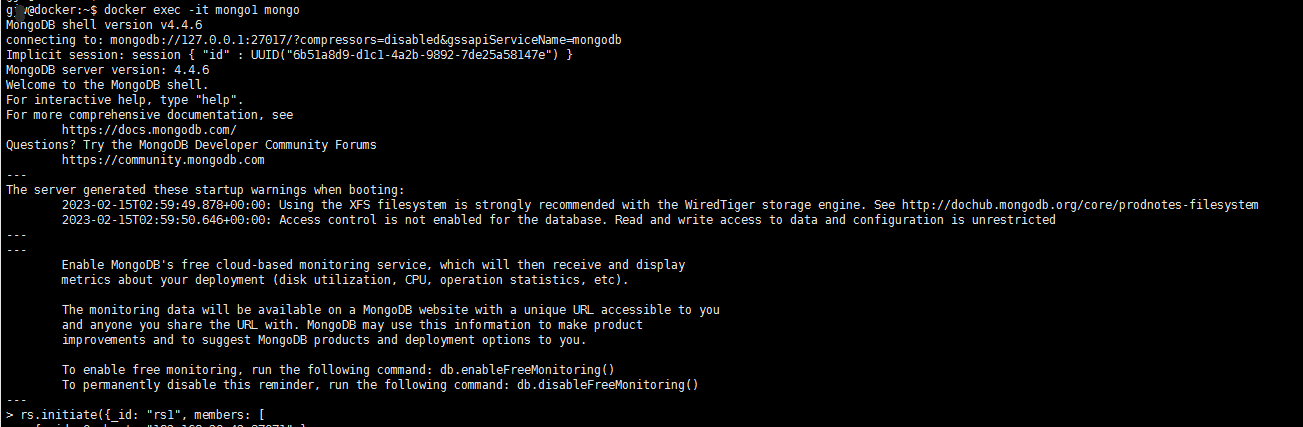Screen dimensions: 1303x427
Task: Click the MongoDB server version line
Action: pos(107,70)
